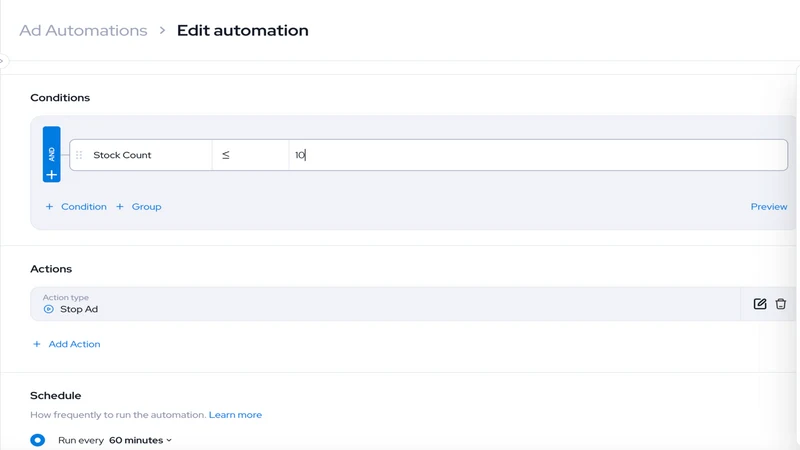Go back to Ad Automations breadcrumb
The width and height of the screenshot is (800, 450).
[x=83, y=31]
